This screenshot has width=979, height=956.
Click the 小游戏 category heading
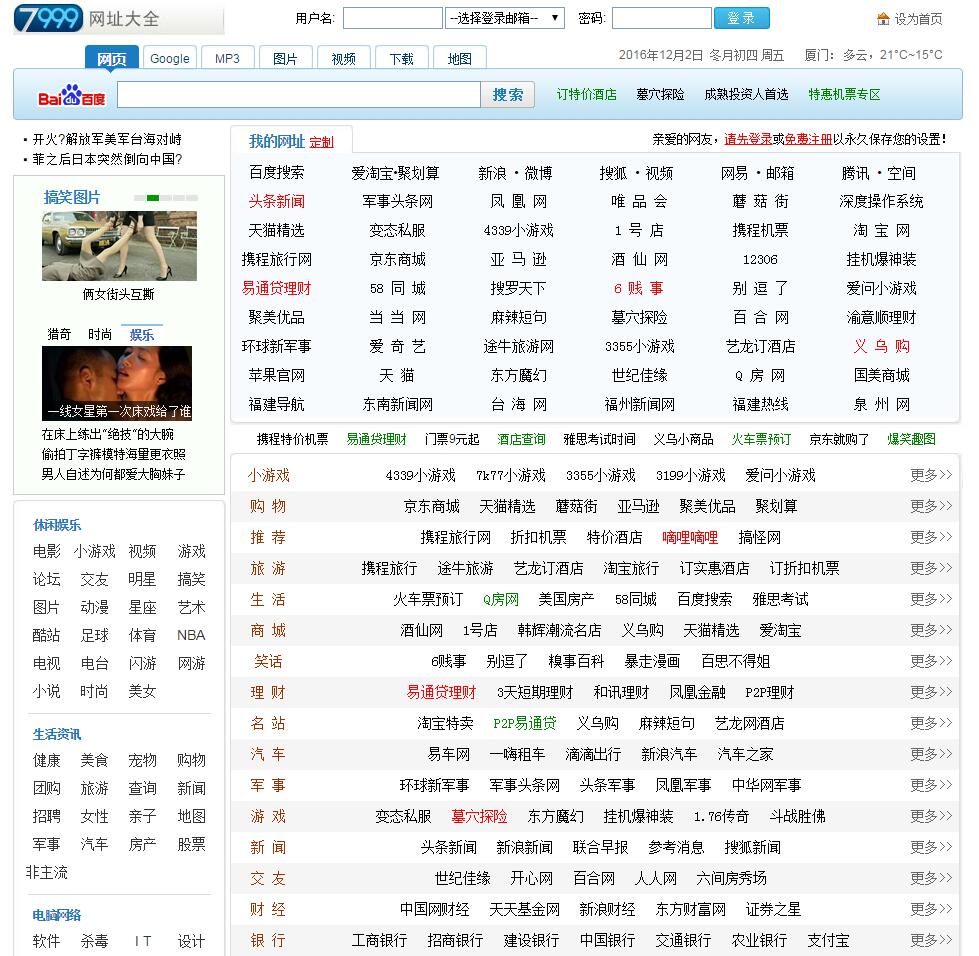[x=268, y=475]
